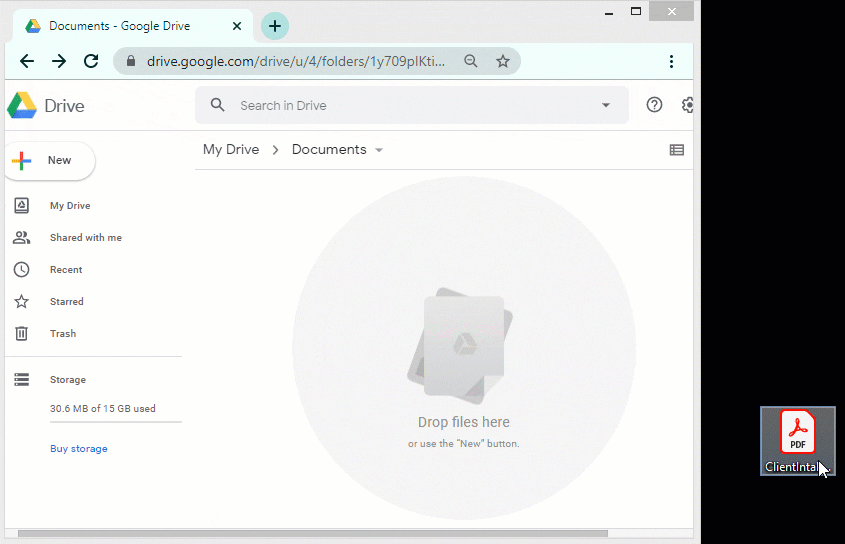Reload the page with refresh icon
The height and width of the screenshot is (544, 845).
[91, 61]
